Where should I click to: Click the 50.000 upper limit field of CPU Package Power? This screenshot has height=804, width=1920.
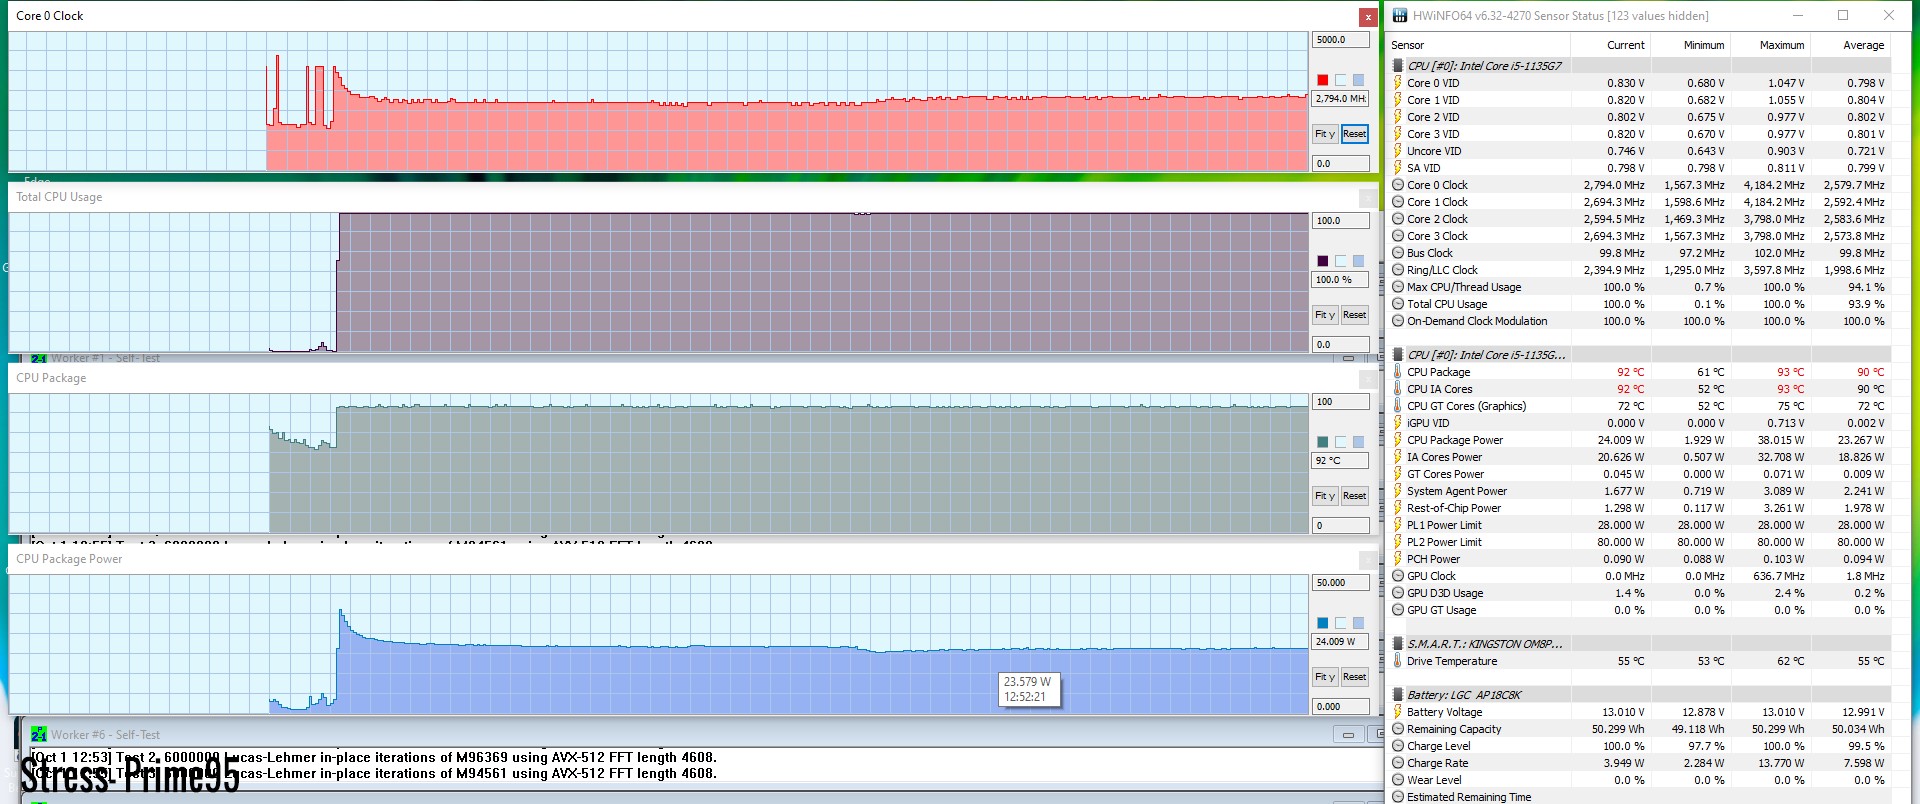click(1339, 583)
